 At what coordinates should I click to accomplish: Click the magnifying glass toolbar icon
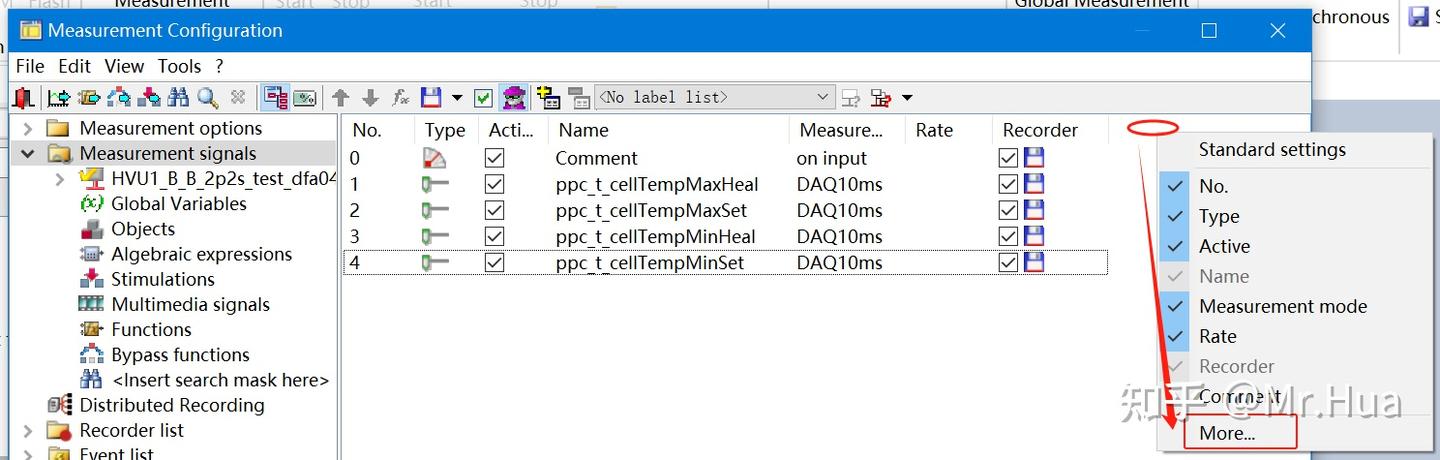[x=207, y=97]
